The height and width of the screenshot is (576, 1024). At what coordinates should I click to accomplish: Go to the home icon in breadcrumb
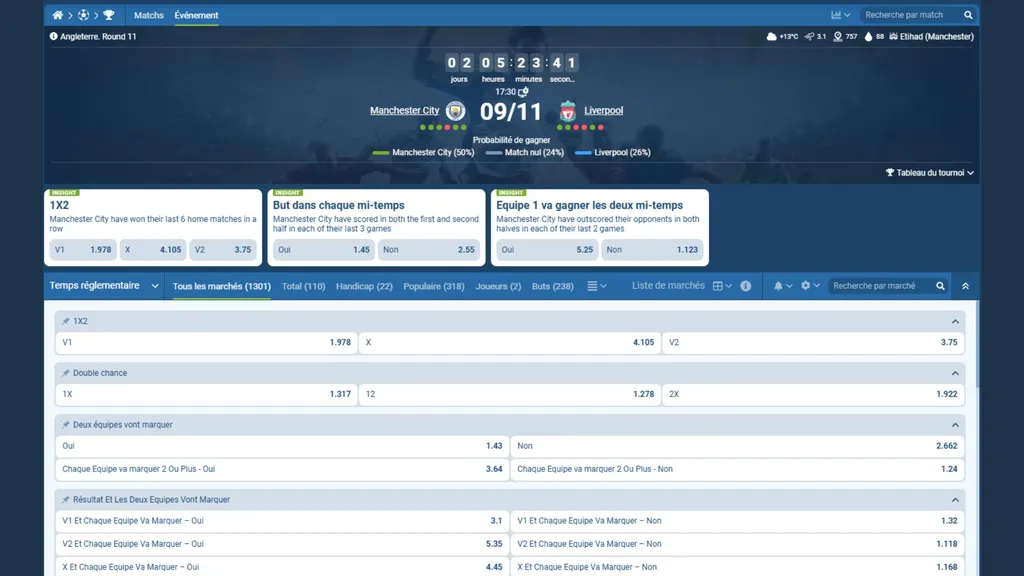coord(58,15)
